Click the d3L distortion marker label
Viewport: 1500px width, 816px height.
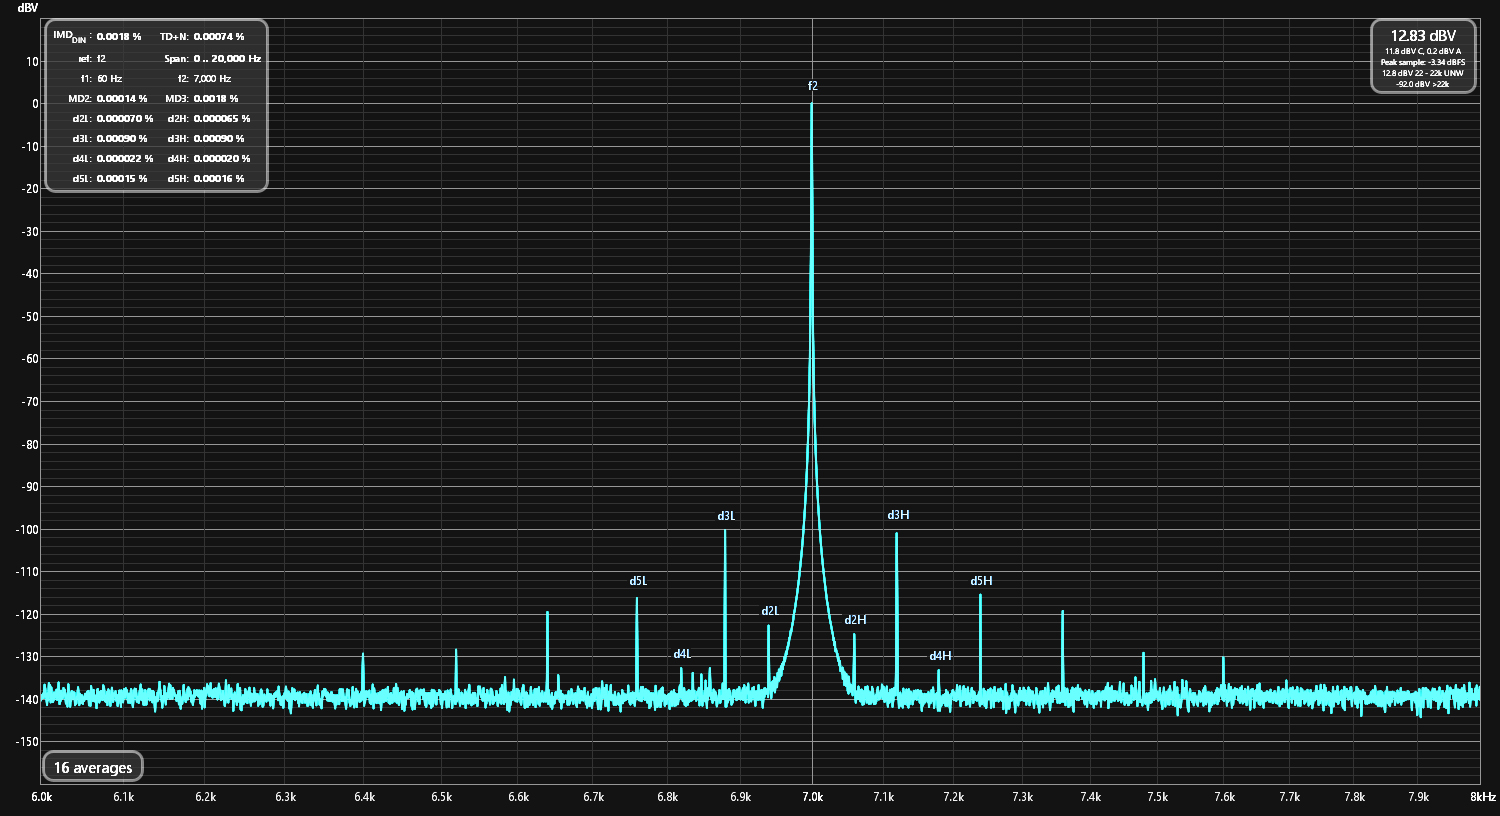(726, 516)
